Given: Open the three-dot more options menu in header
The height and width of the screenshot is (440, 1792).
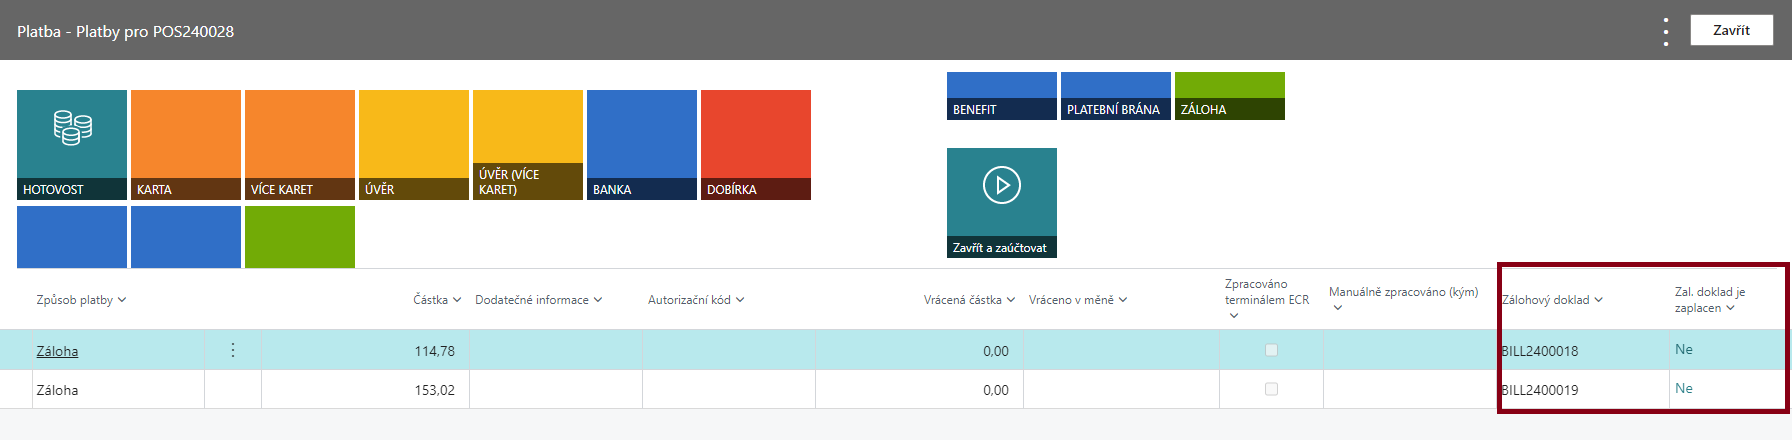Looking at the screenshot, I should pos(1666,31).
